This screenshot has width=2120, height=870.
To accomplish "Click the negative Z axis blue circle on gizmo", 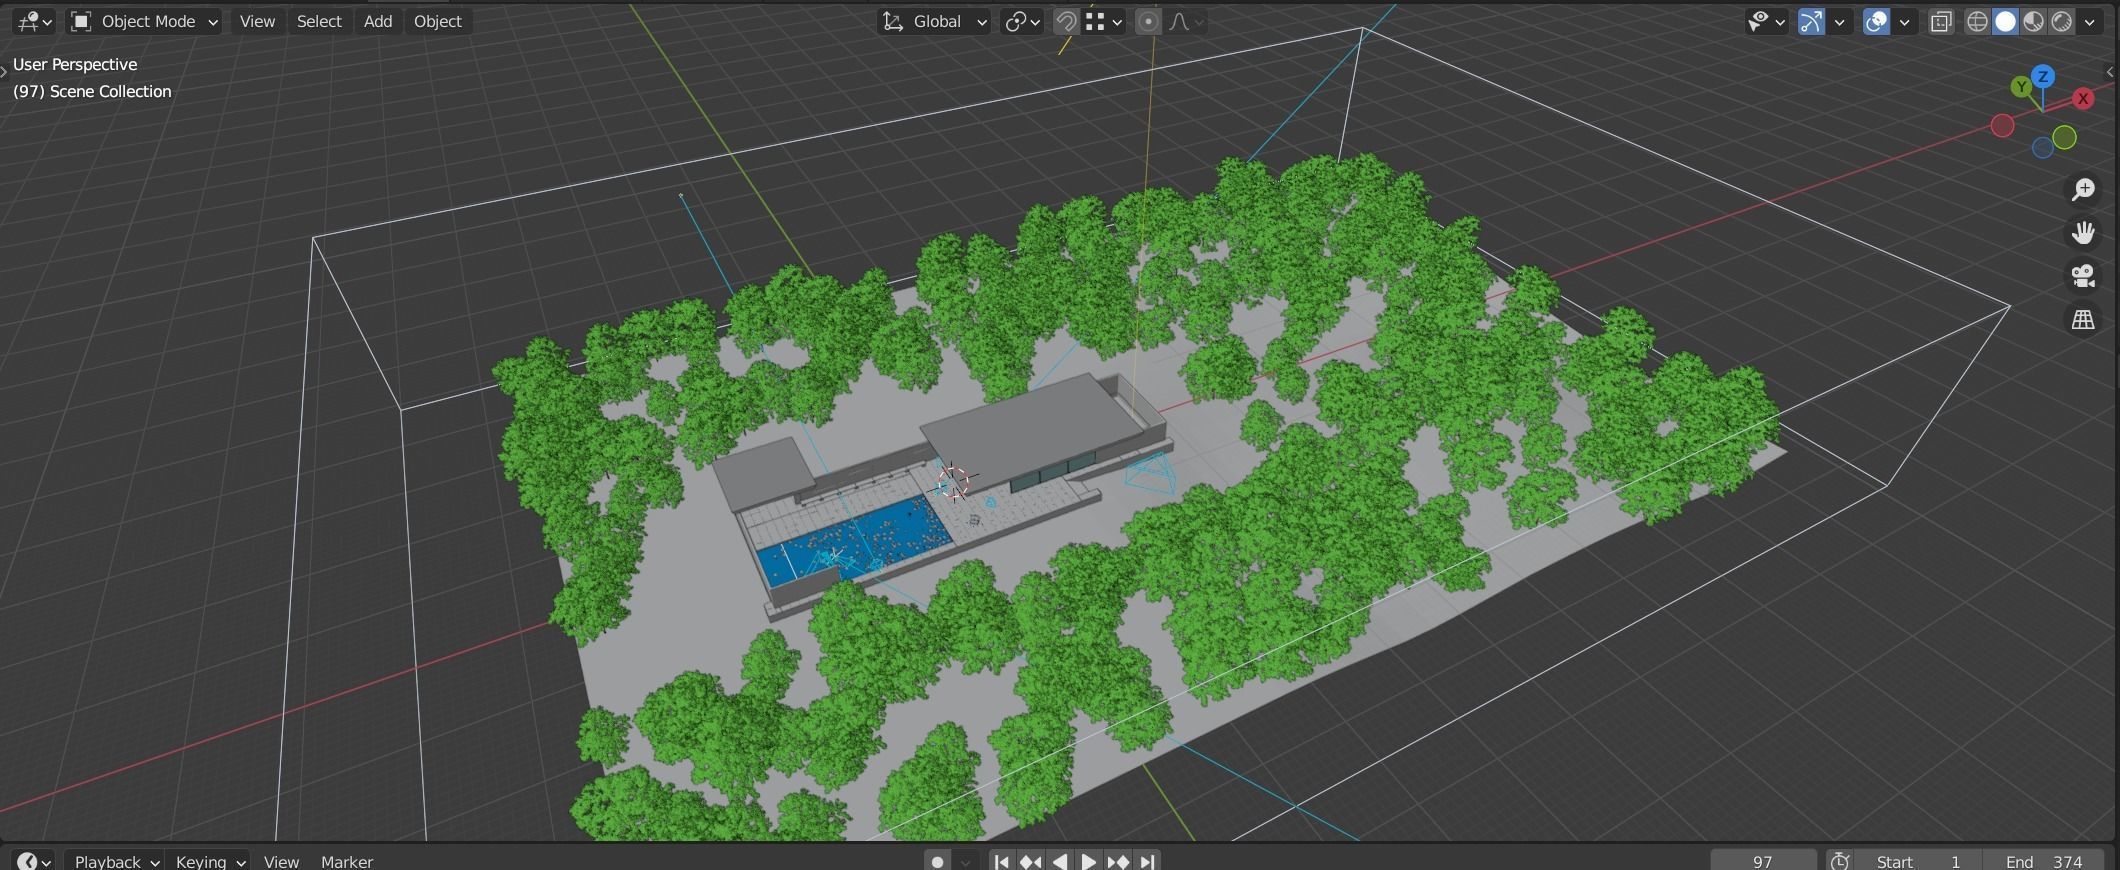I will click(2042, 148).
